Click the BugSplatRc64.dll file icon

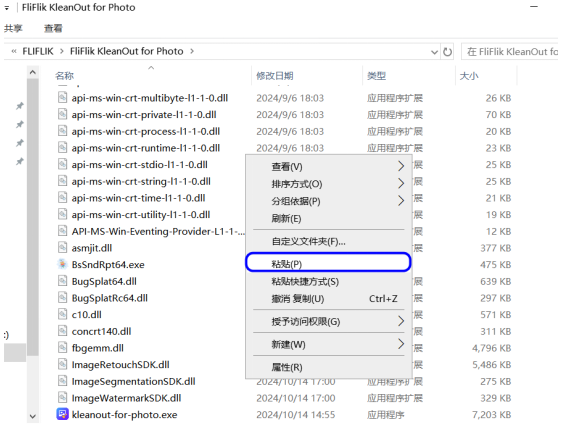pyautogui.click(x=62, y=298)
